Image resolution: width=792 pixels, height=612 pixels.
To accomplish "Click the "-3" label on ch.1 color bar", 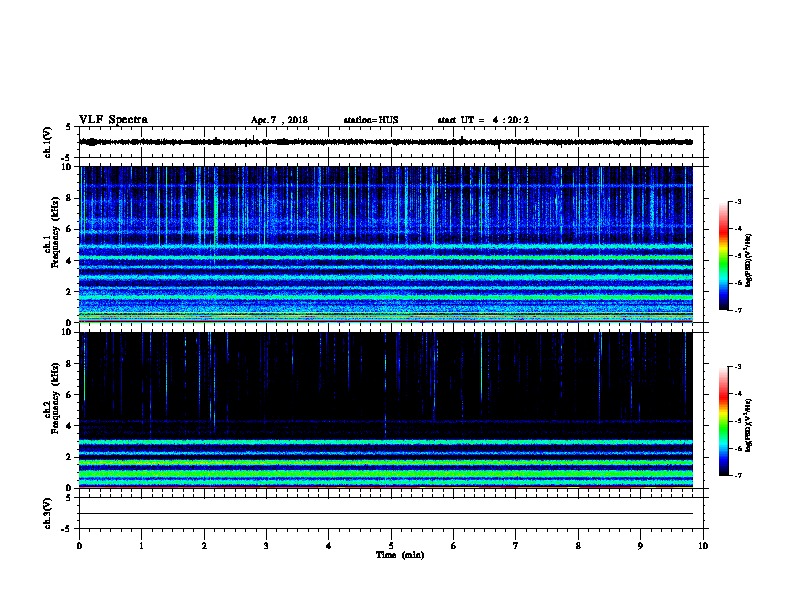I will pos(737,201).
